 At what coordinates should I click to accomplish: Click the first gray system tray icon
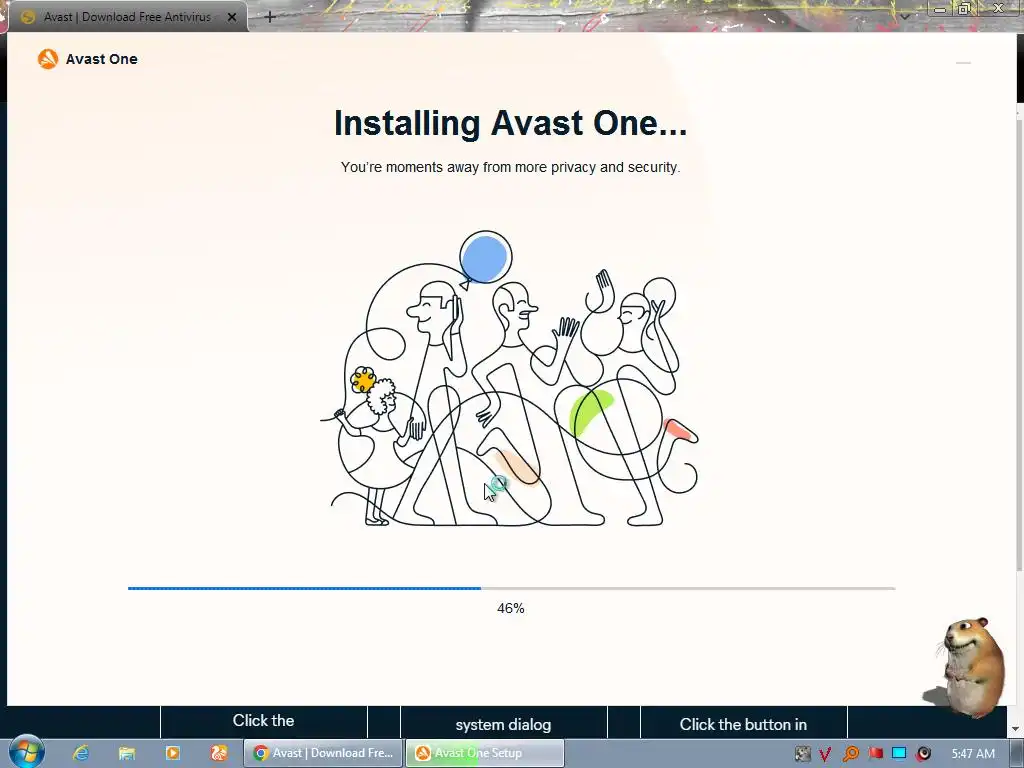pos(803,754)
